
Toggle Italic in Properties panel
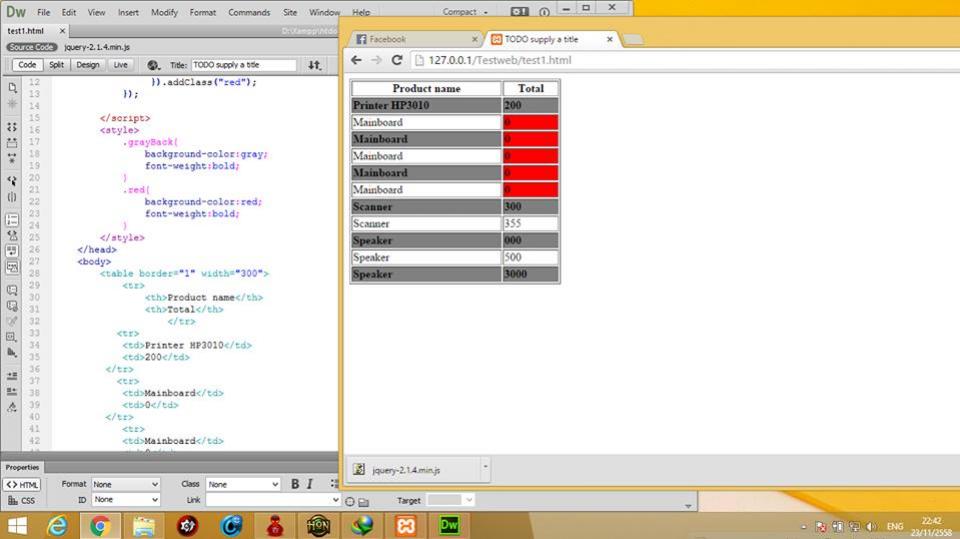[310, 484]
